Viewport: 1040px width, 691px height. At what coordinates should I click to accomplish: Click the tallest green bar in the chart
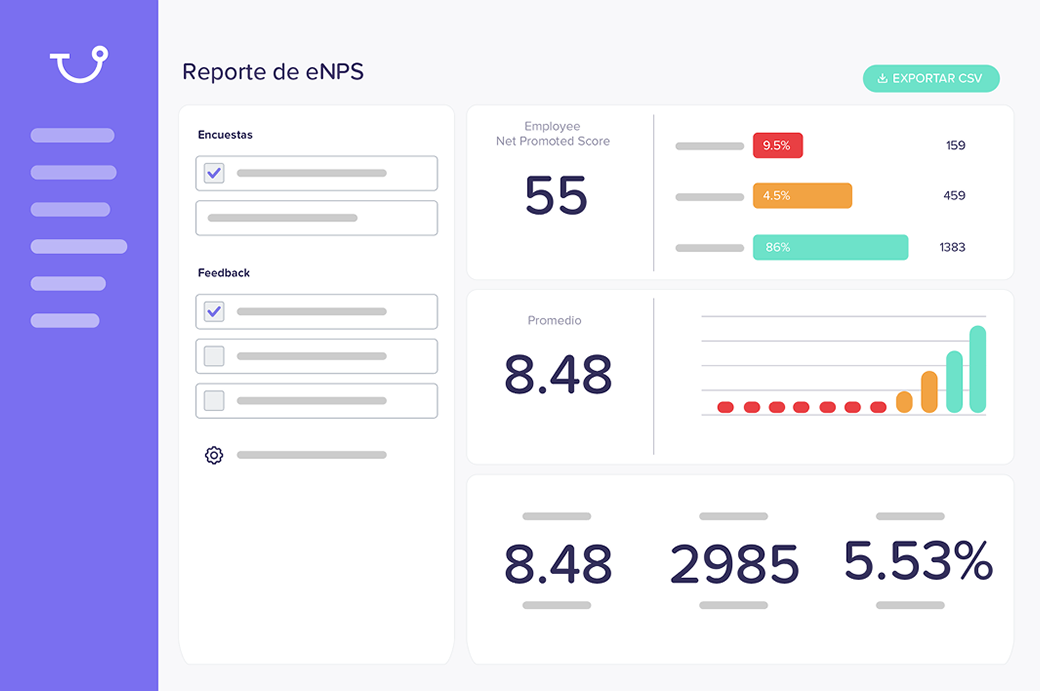coord(977,368)
